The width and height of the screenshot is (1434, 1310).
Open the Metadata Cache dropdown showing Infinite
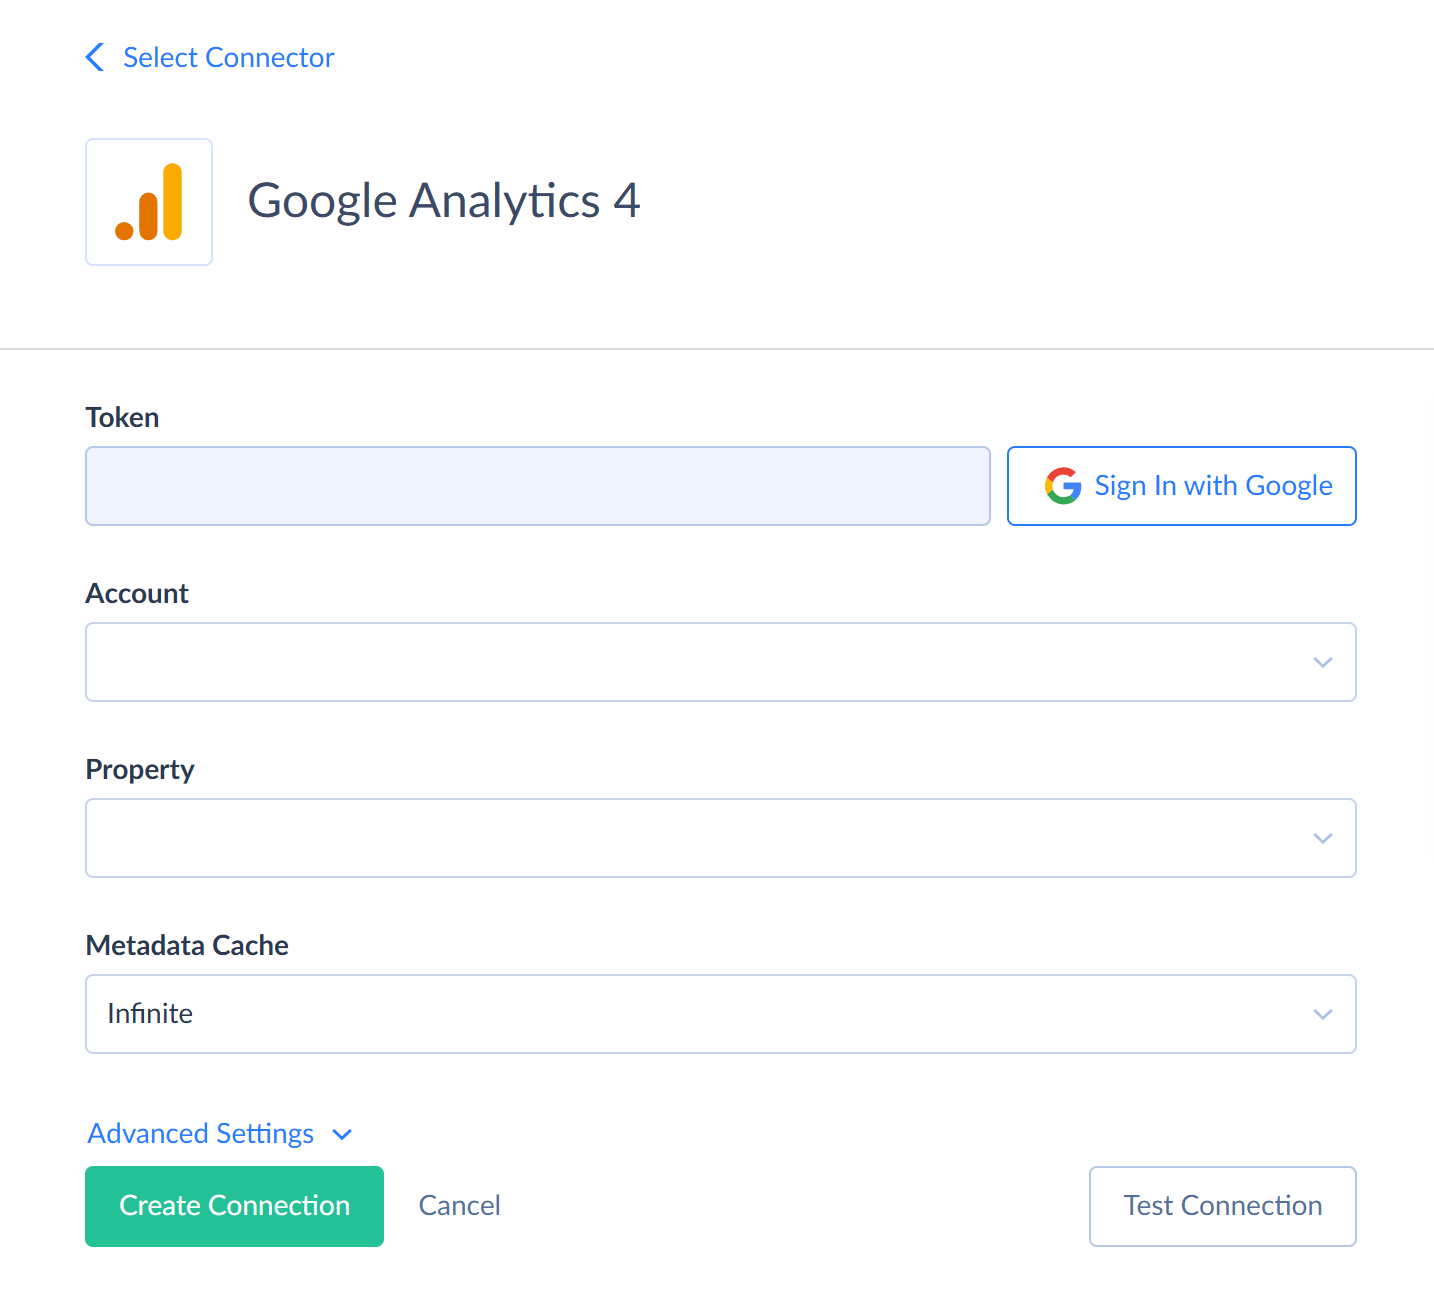[721, 1014]
